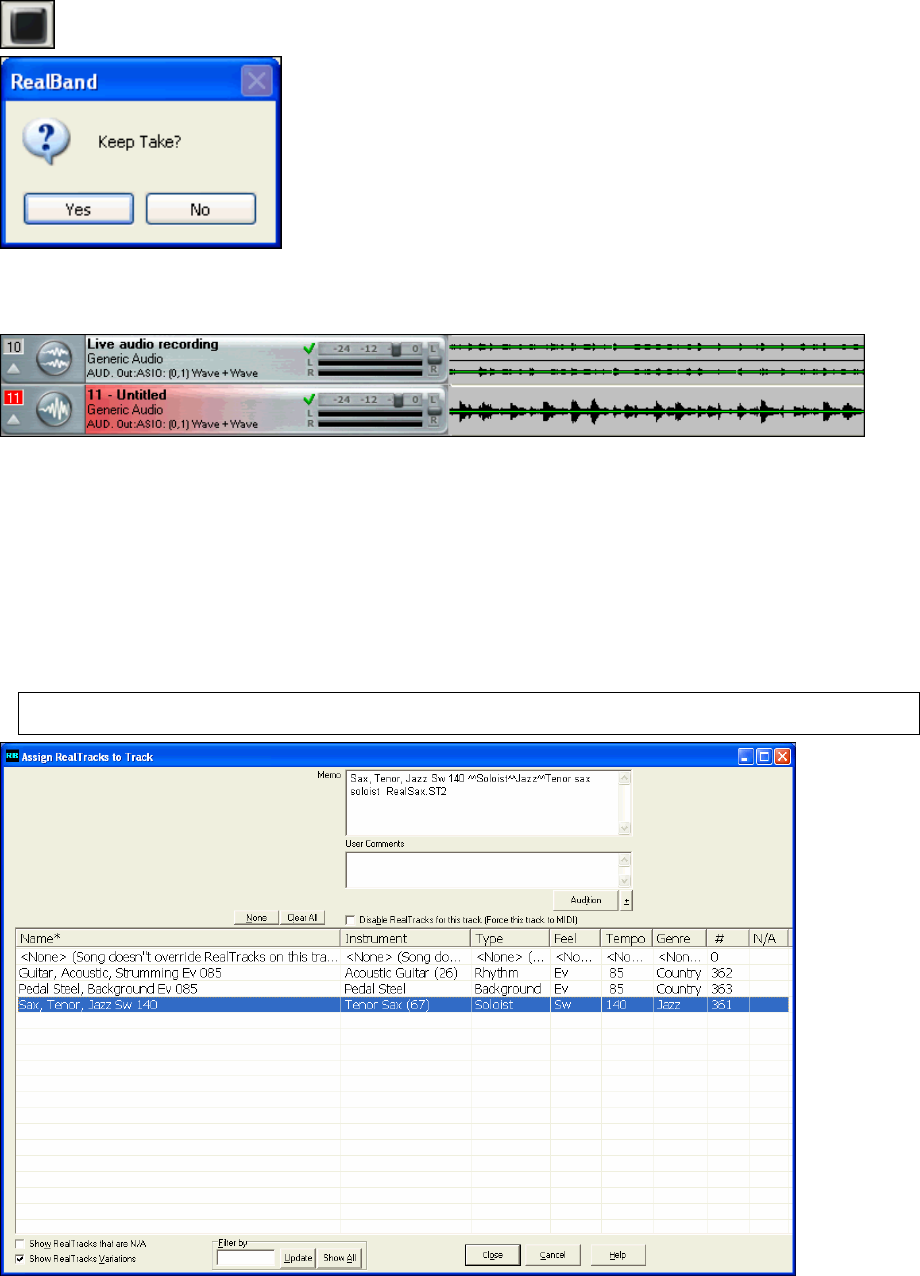Click RB icon in Assign RealTracks title bar
Image resolution: width=920 pixels, height=1276 pixels.
tap(12, 756)
